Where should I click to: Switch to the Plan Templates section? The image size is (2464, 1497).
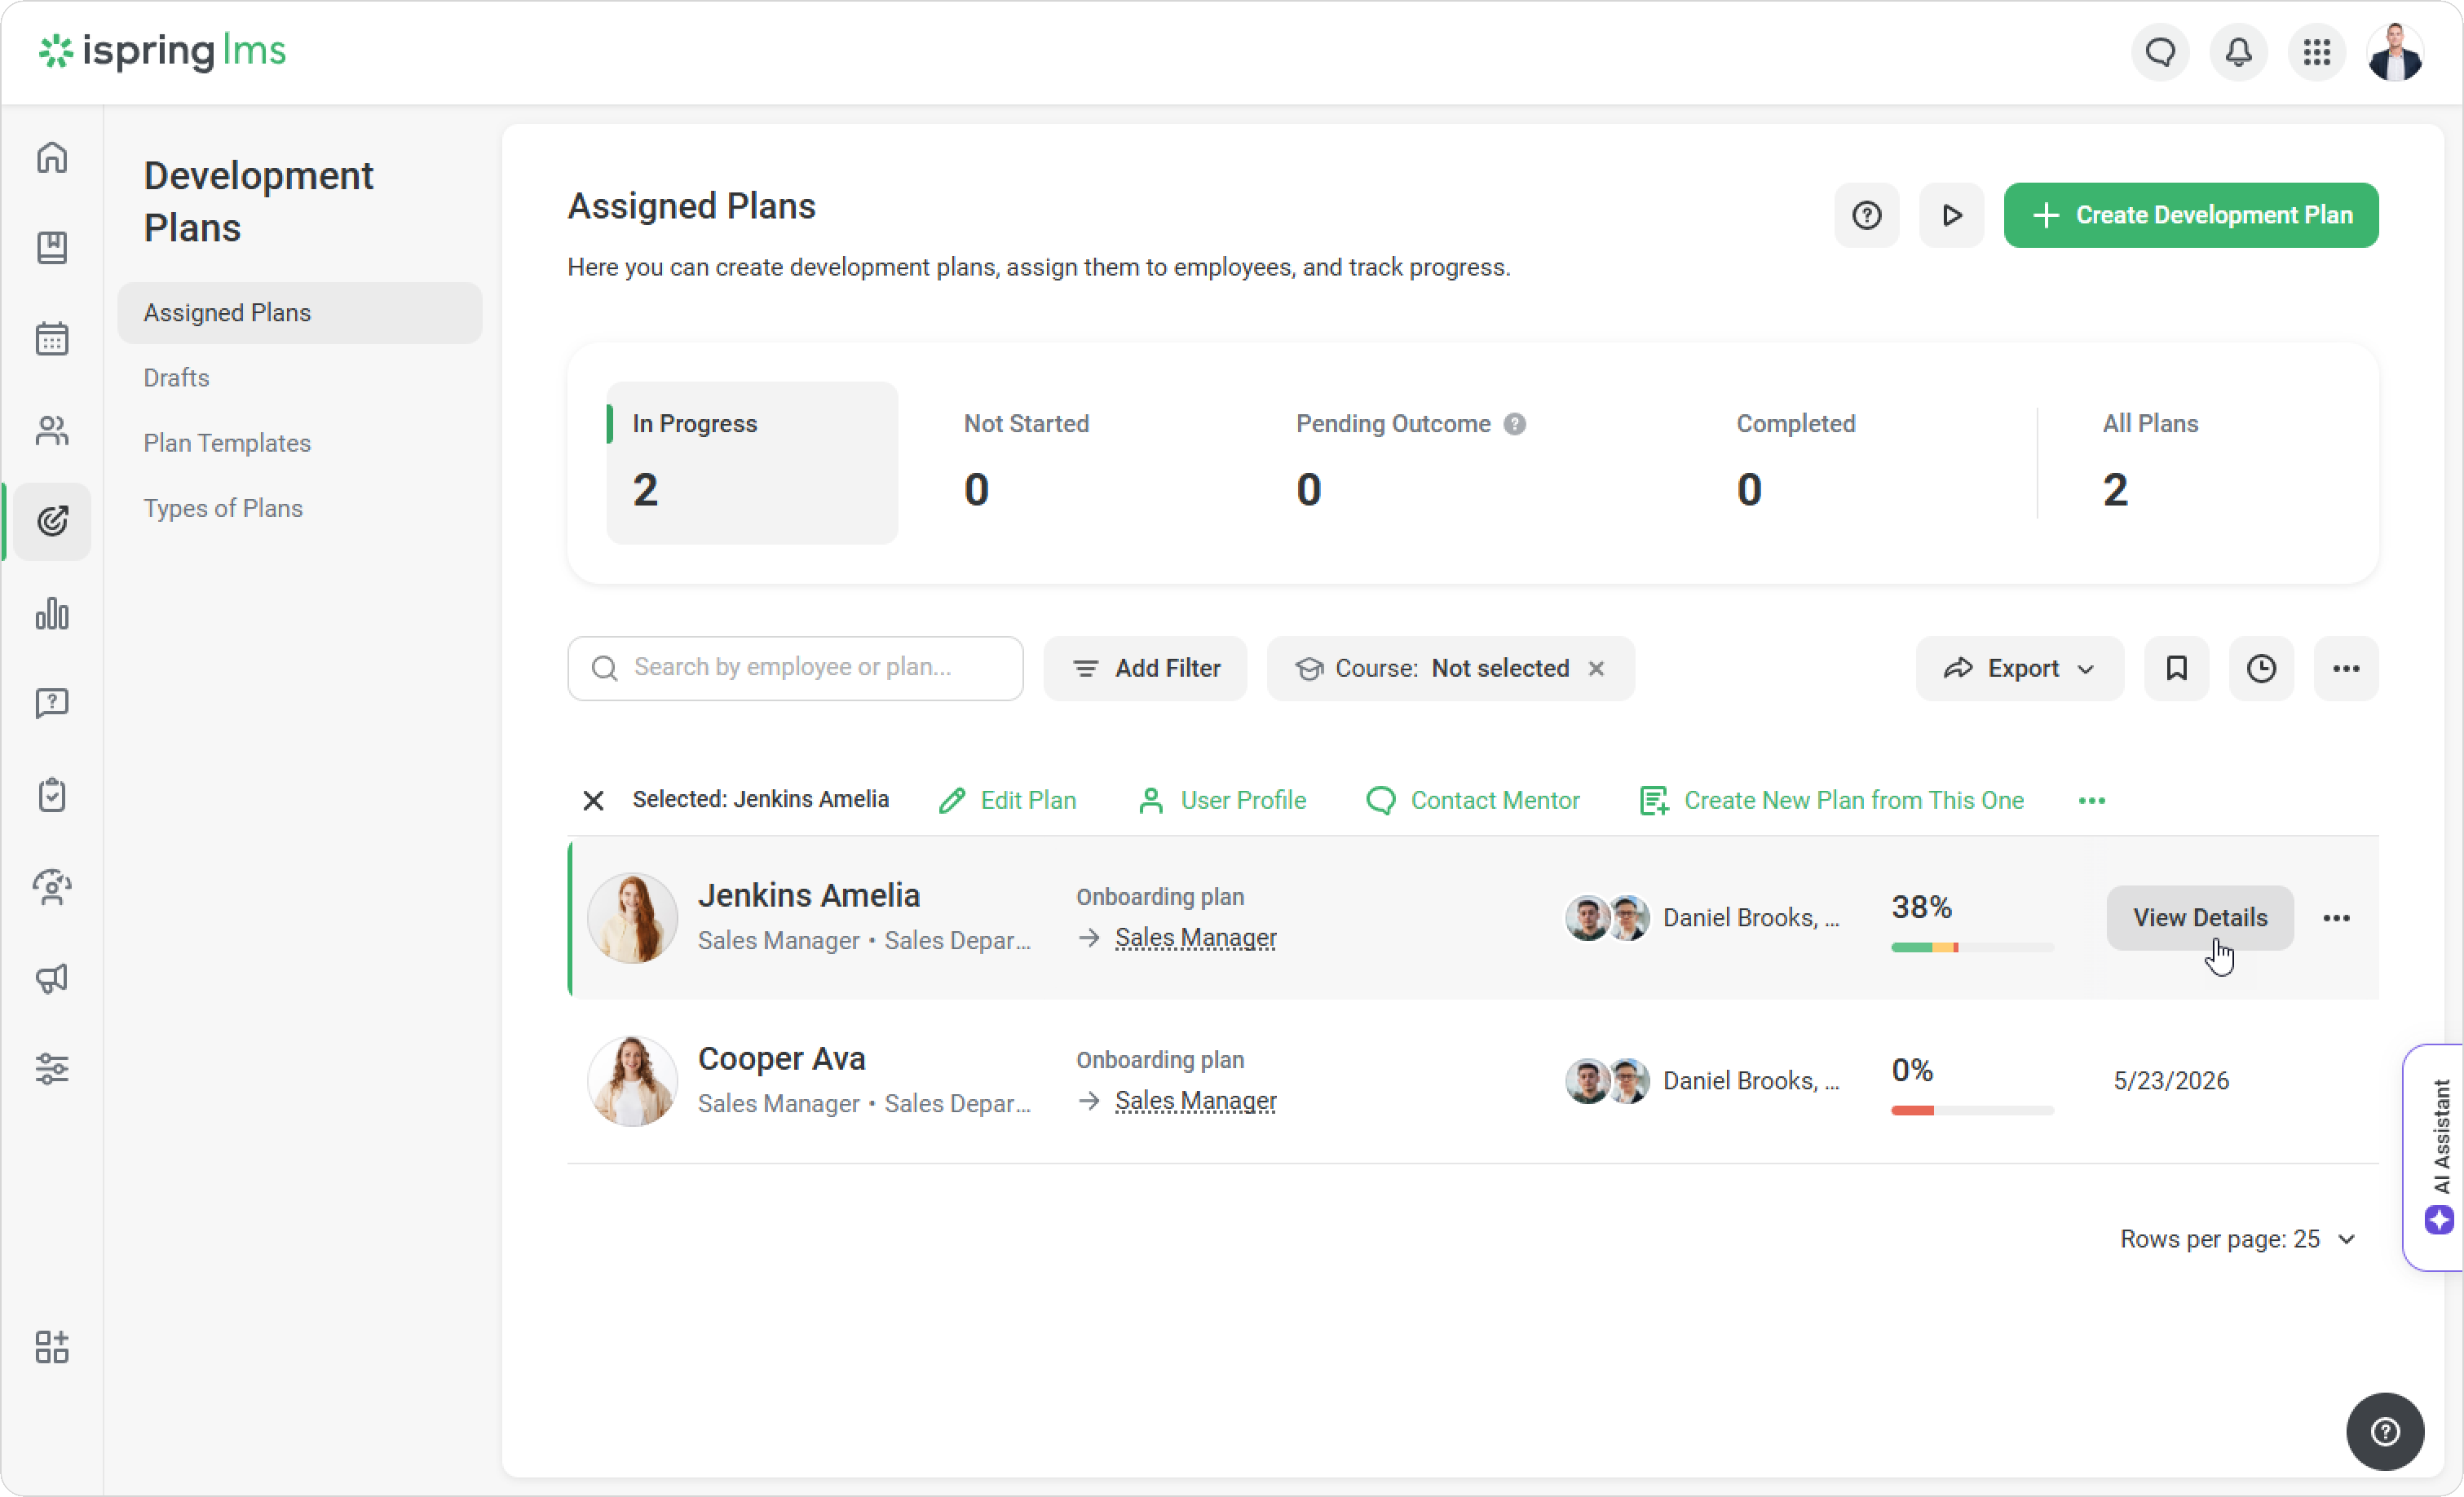[227, 443]
